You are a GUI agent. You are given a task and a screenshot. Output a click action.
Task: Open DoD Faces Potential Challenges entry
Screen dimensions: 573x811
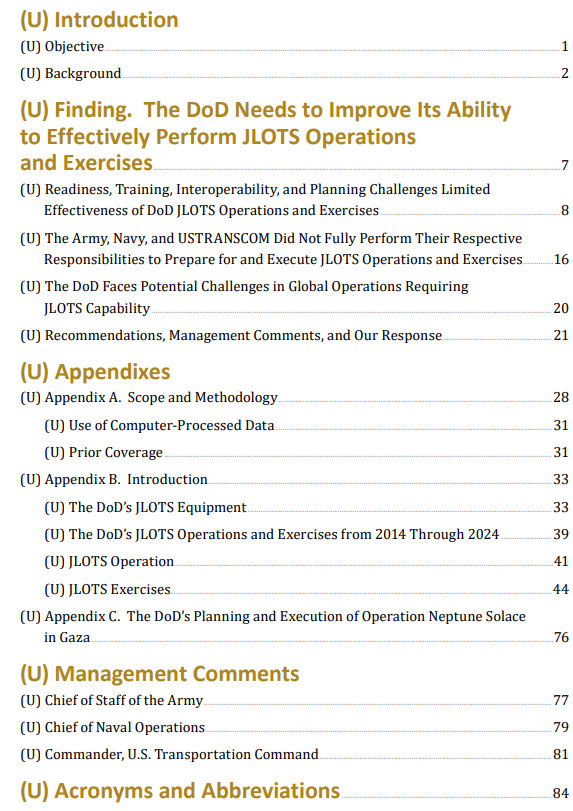pos(294,297)
